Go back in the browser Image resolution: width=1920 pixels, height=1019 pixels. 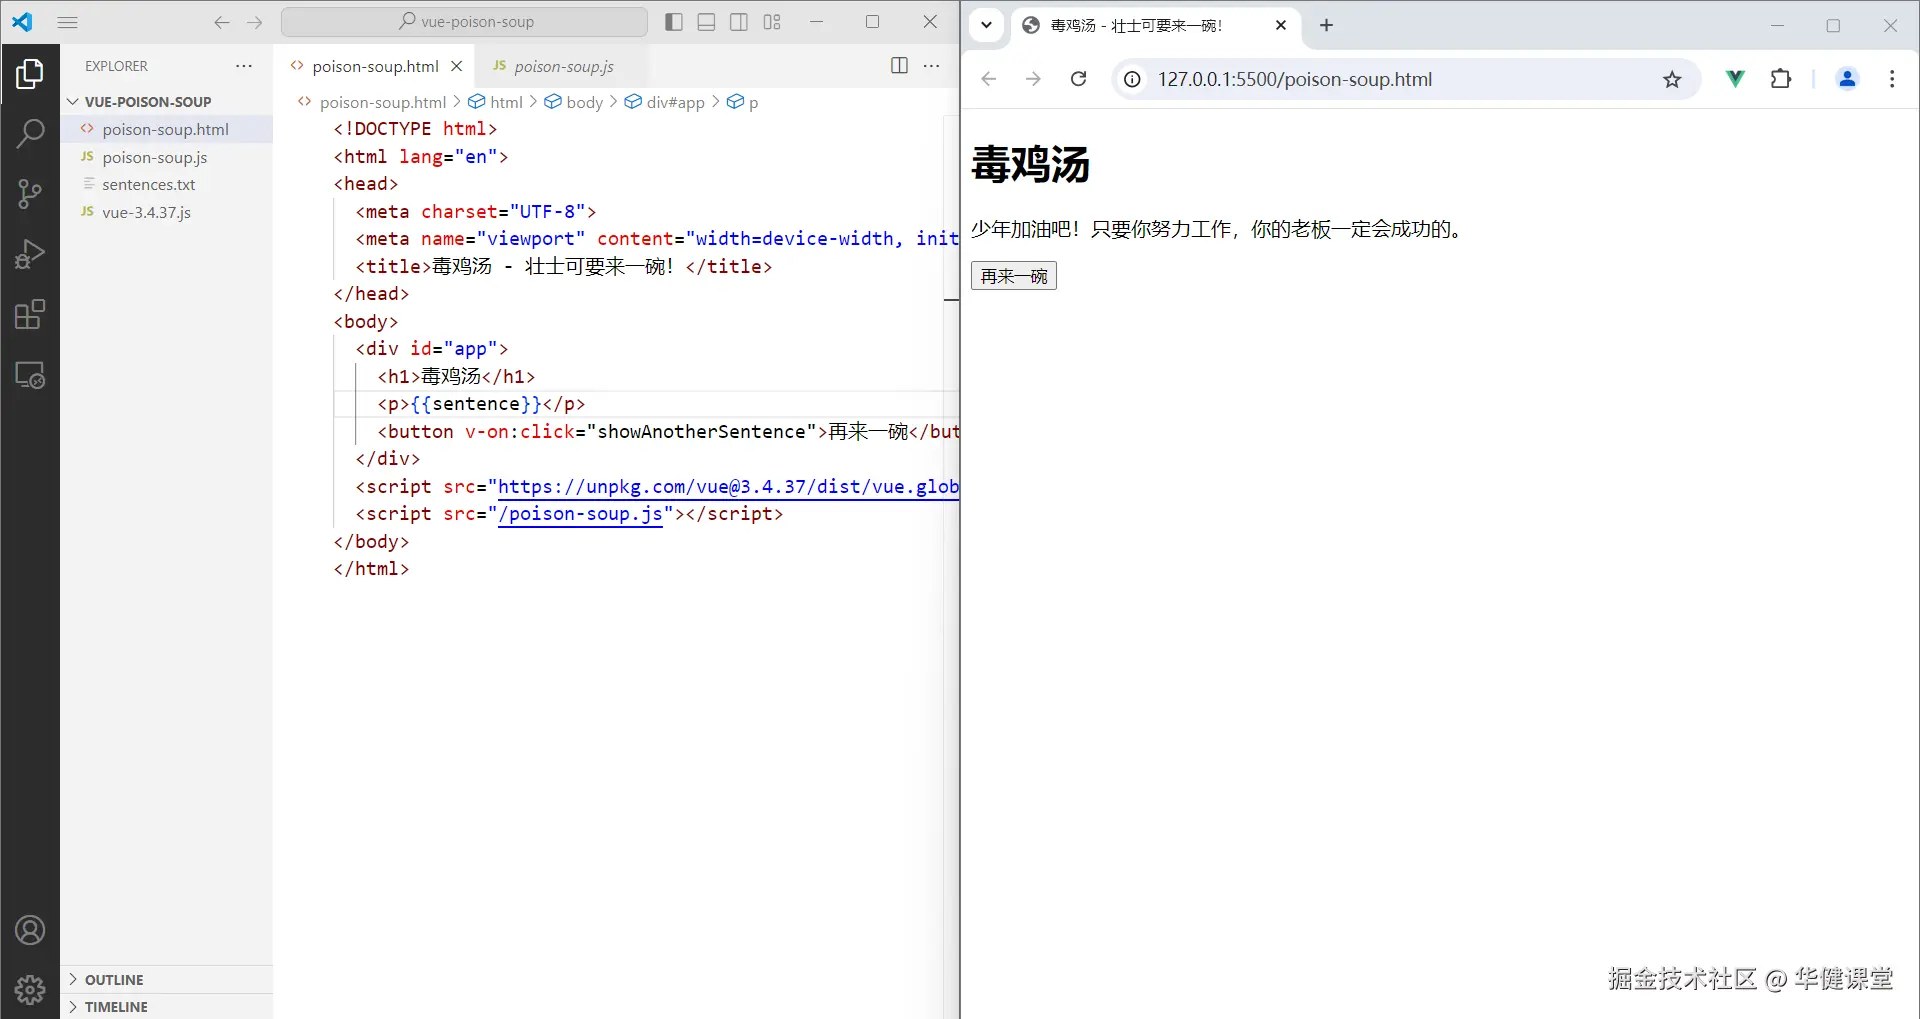tap(989, 79)
